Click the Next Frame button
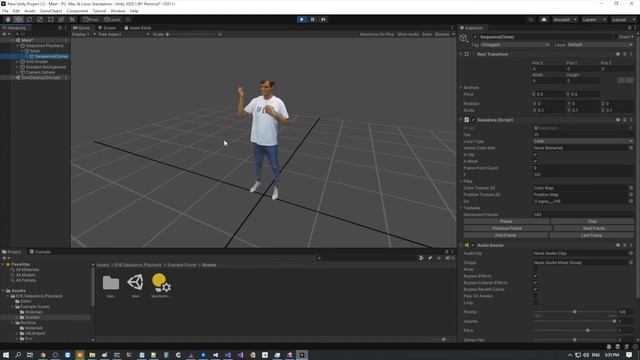640x360 pixels. click(x=593, y=228)
